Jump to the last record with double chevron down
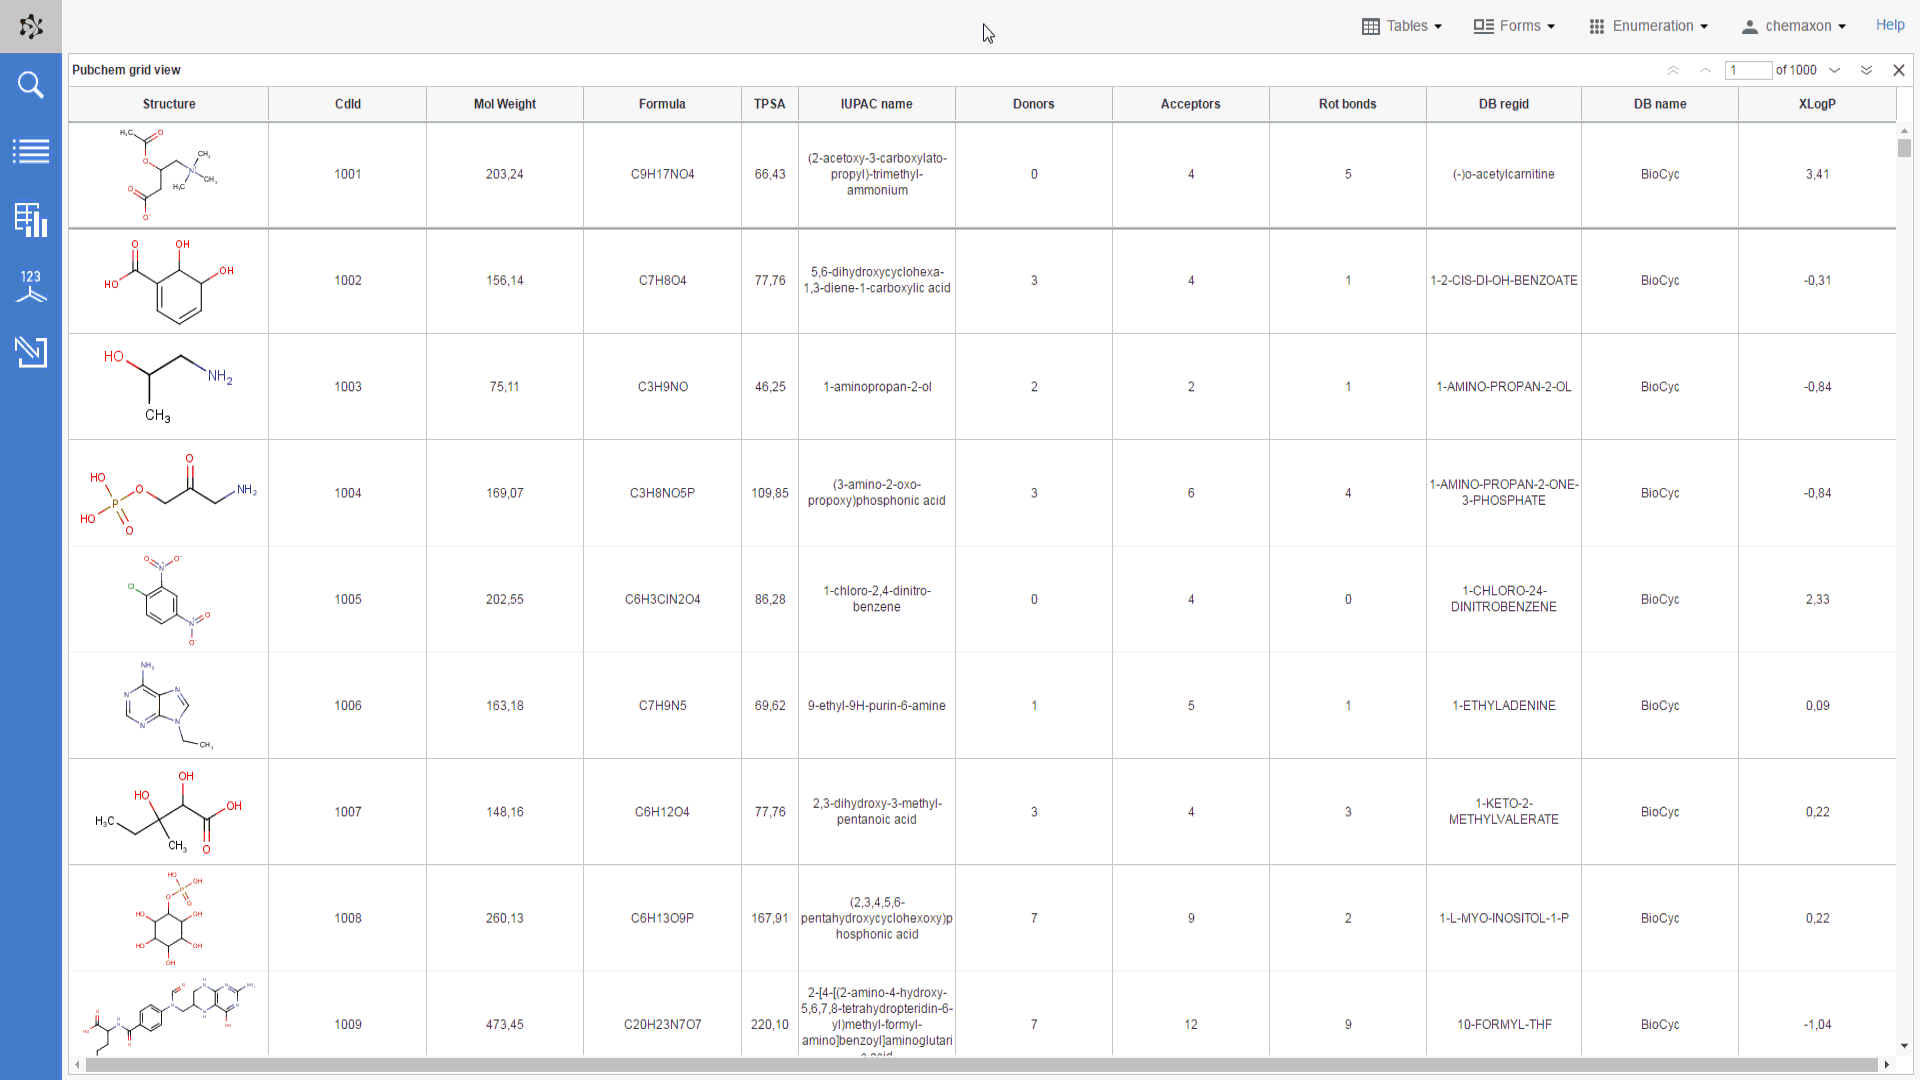The height and width of the screenshot is (1080, 1920). 1867,70
